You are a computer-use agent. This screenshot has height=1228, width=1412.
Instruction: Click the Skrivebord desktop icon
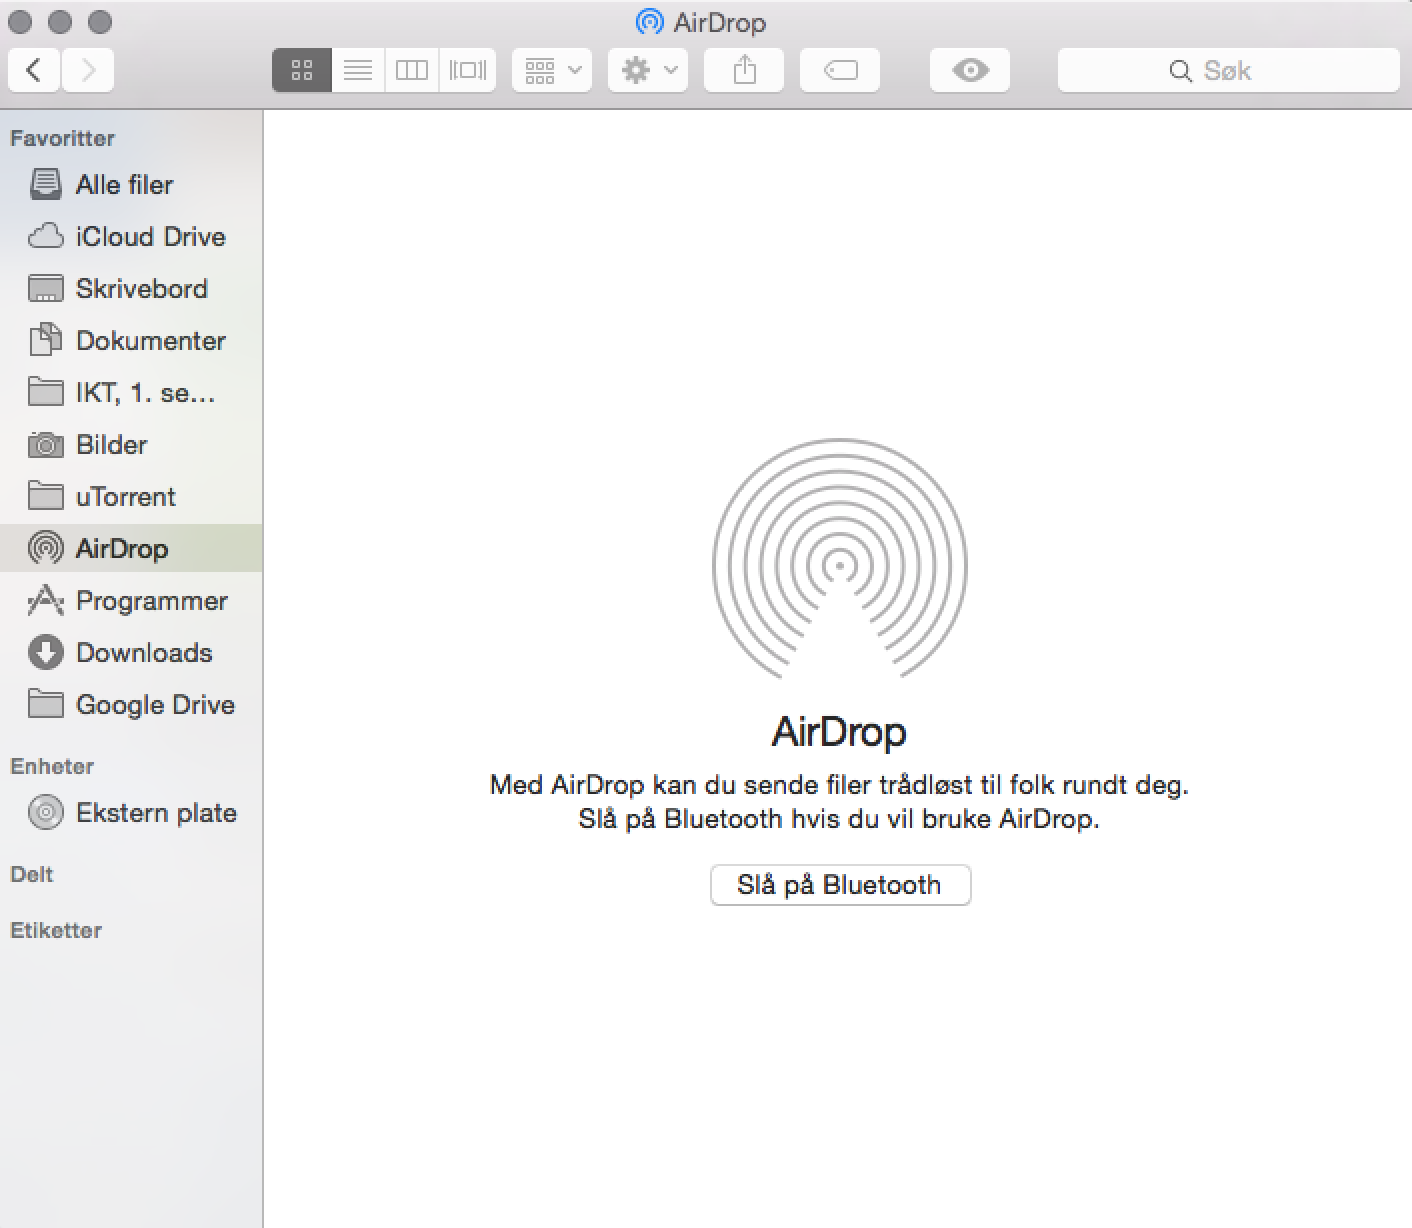(45, 288)
